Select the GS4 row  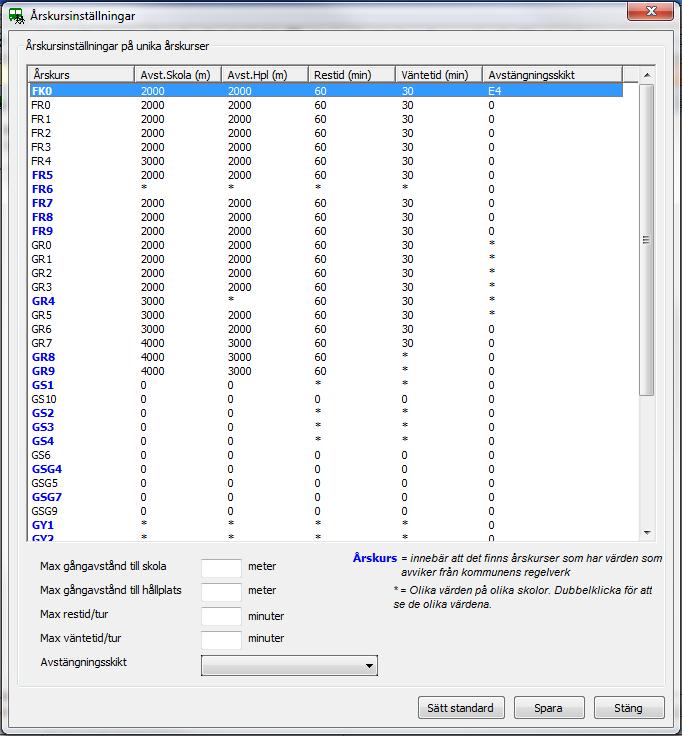[x=326, y=441]
